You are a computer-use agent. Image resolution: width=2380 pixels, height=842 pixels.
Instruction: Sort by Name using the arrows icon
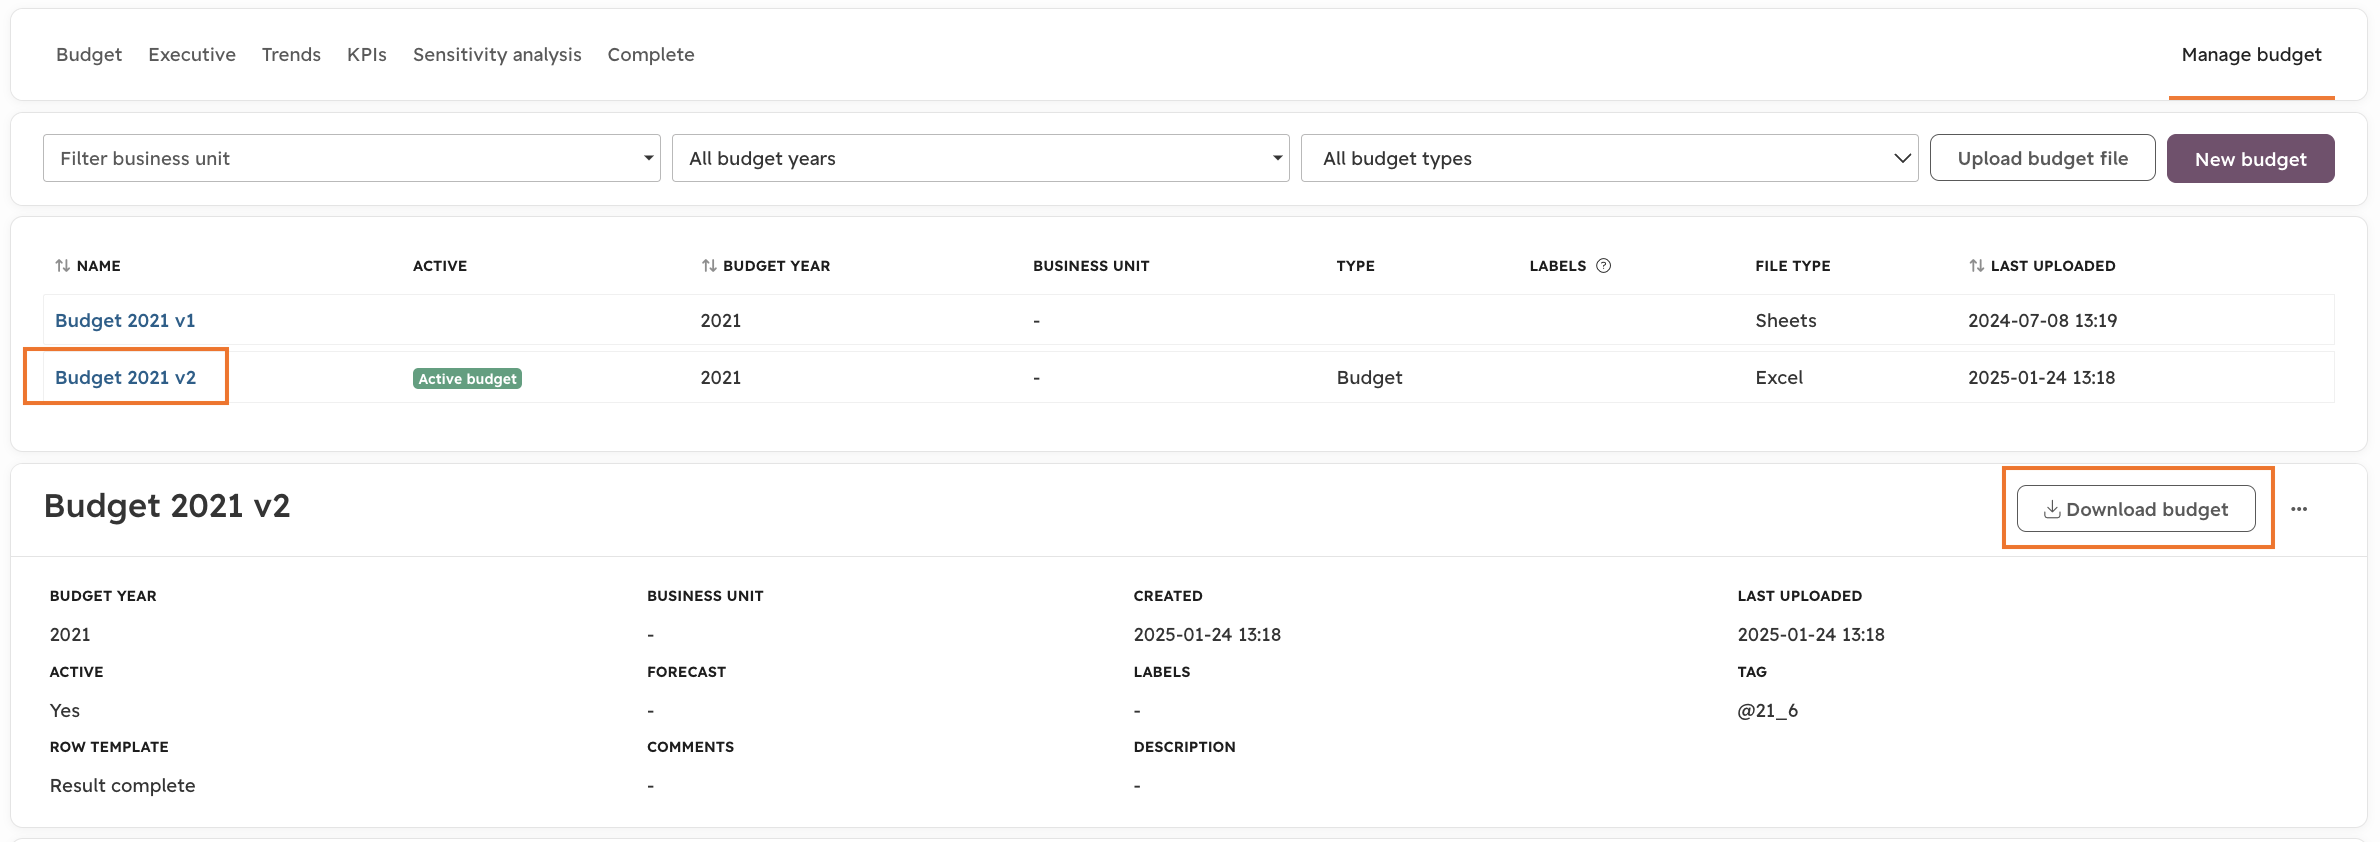(x=63, y=266)
